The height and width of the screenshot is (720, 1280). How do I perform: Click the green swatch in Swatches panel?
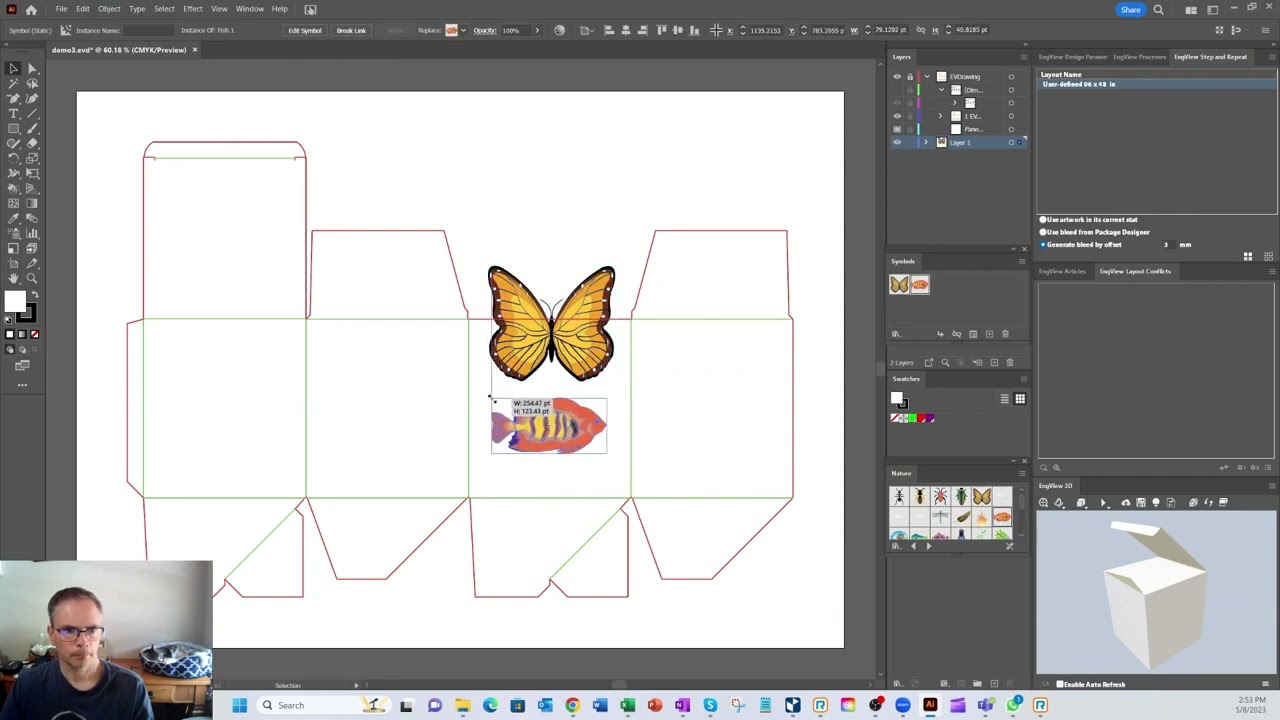pyautogui.click(x=912, y=418)
